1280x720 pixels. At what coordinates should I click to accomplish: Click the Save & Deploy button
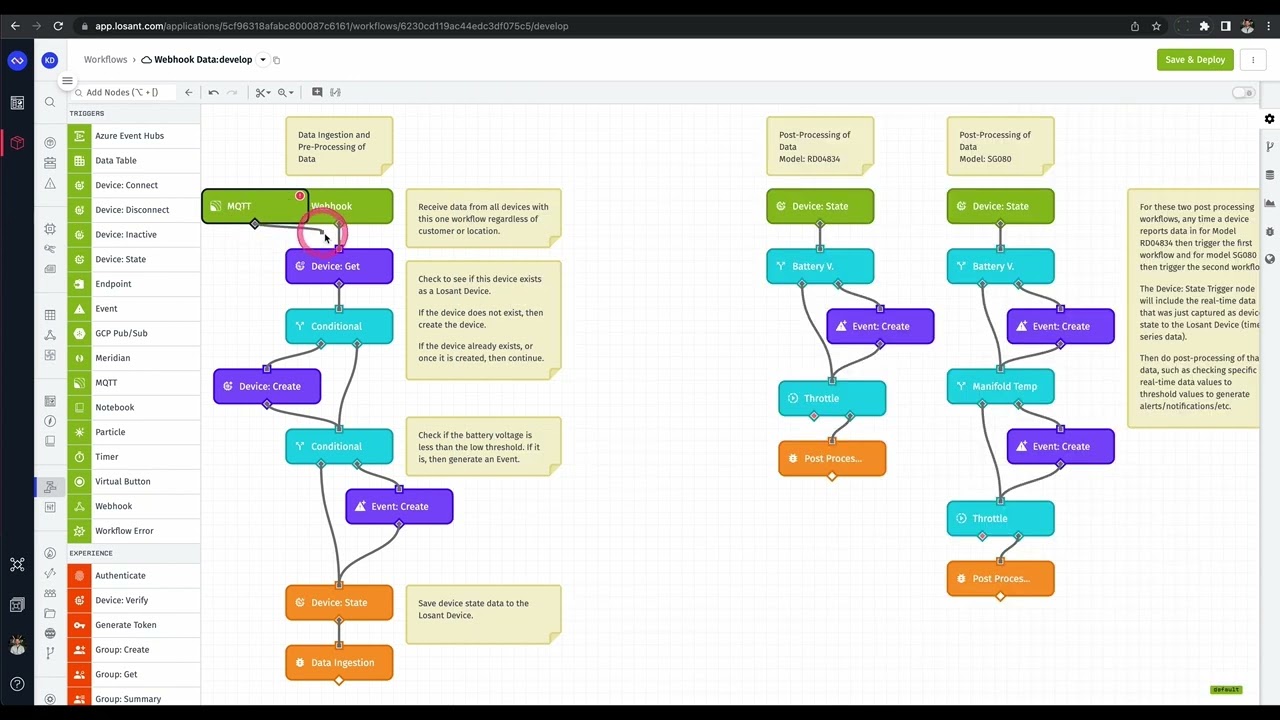[1195, 60]
